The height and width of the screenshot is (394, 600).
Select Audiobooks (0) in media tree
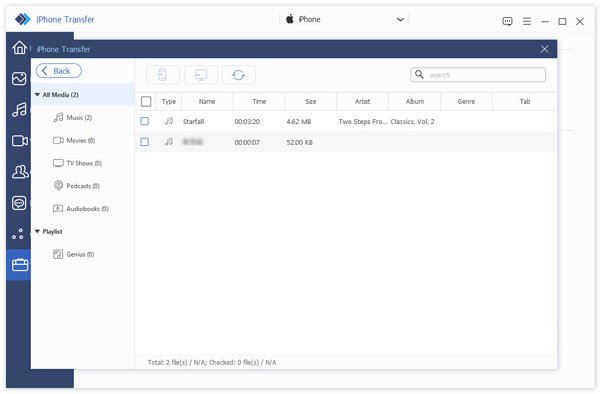point(80,208)
